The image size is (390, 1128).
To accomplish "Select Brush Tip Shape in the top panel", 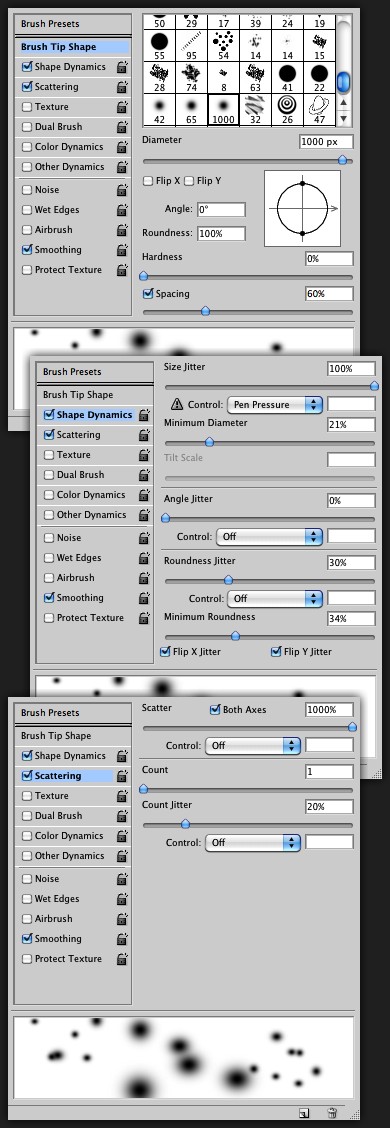I will coord(58,47).
